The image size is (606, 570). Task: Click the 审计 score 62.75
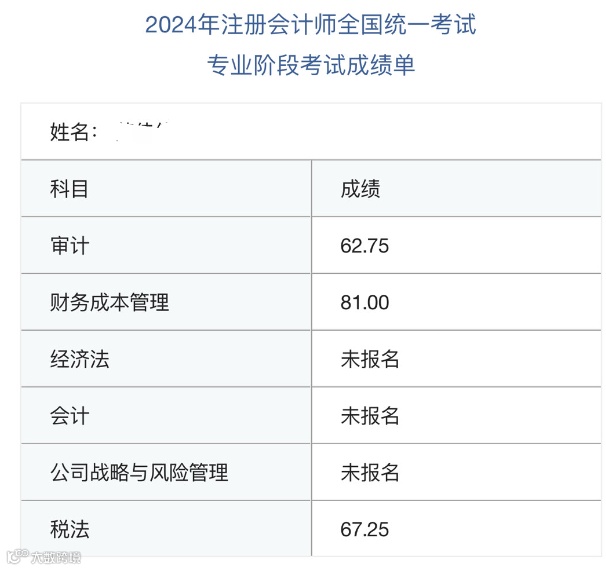[x=364, y=246]
